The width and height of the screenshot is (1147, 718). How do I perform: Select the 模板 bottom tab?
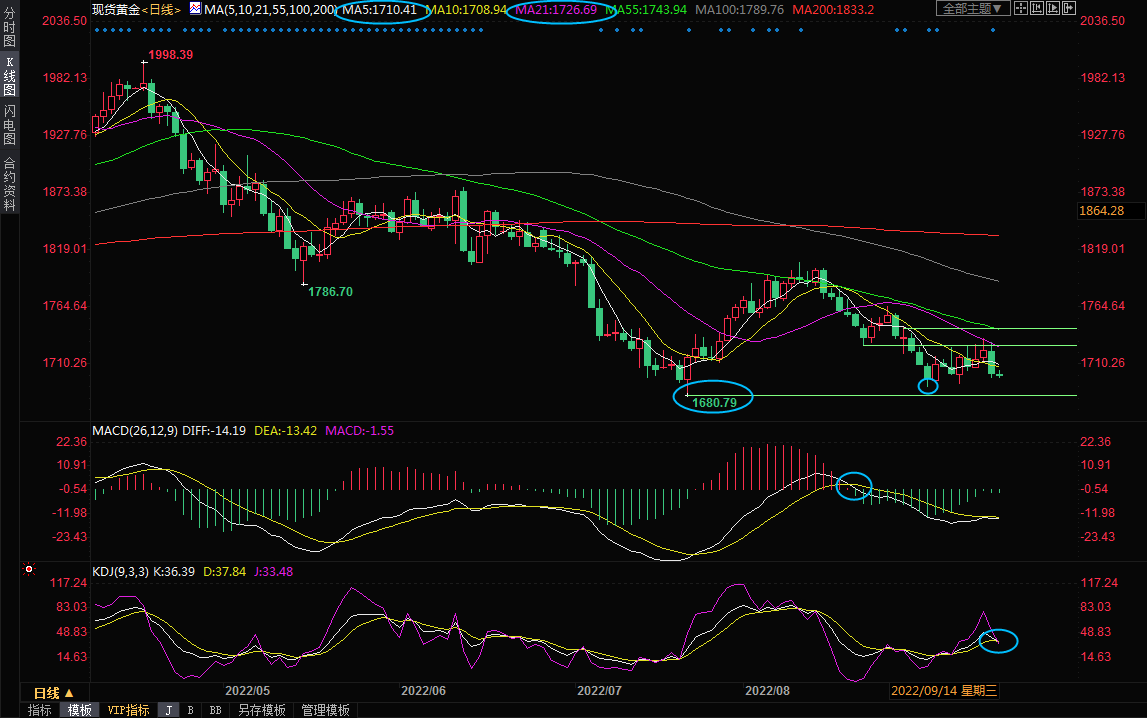80,710
